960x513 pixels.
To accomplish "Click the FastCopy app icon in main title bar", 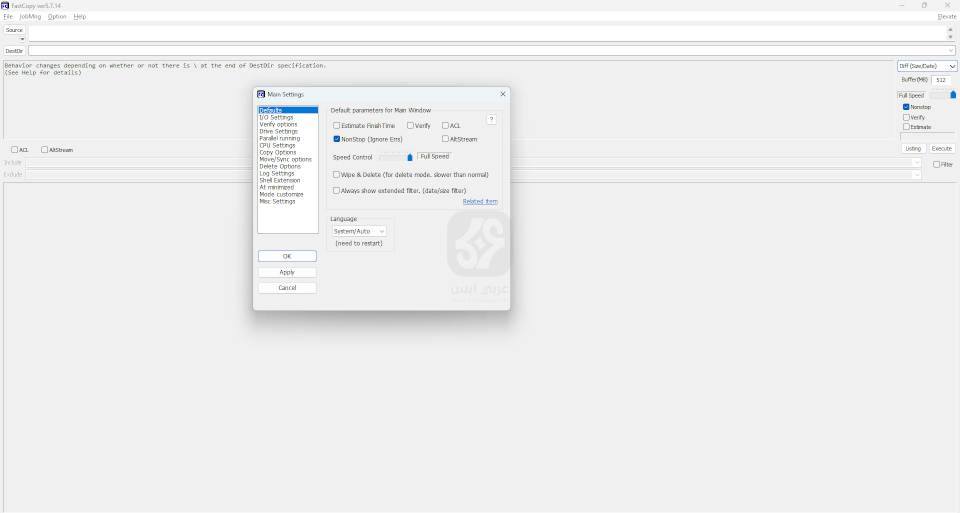I will [x=5, y=6].
